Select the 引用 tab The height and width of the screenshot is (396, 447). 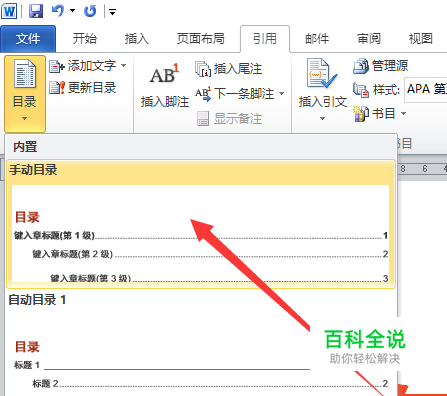(x=265, y=39)
